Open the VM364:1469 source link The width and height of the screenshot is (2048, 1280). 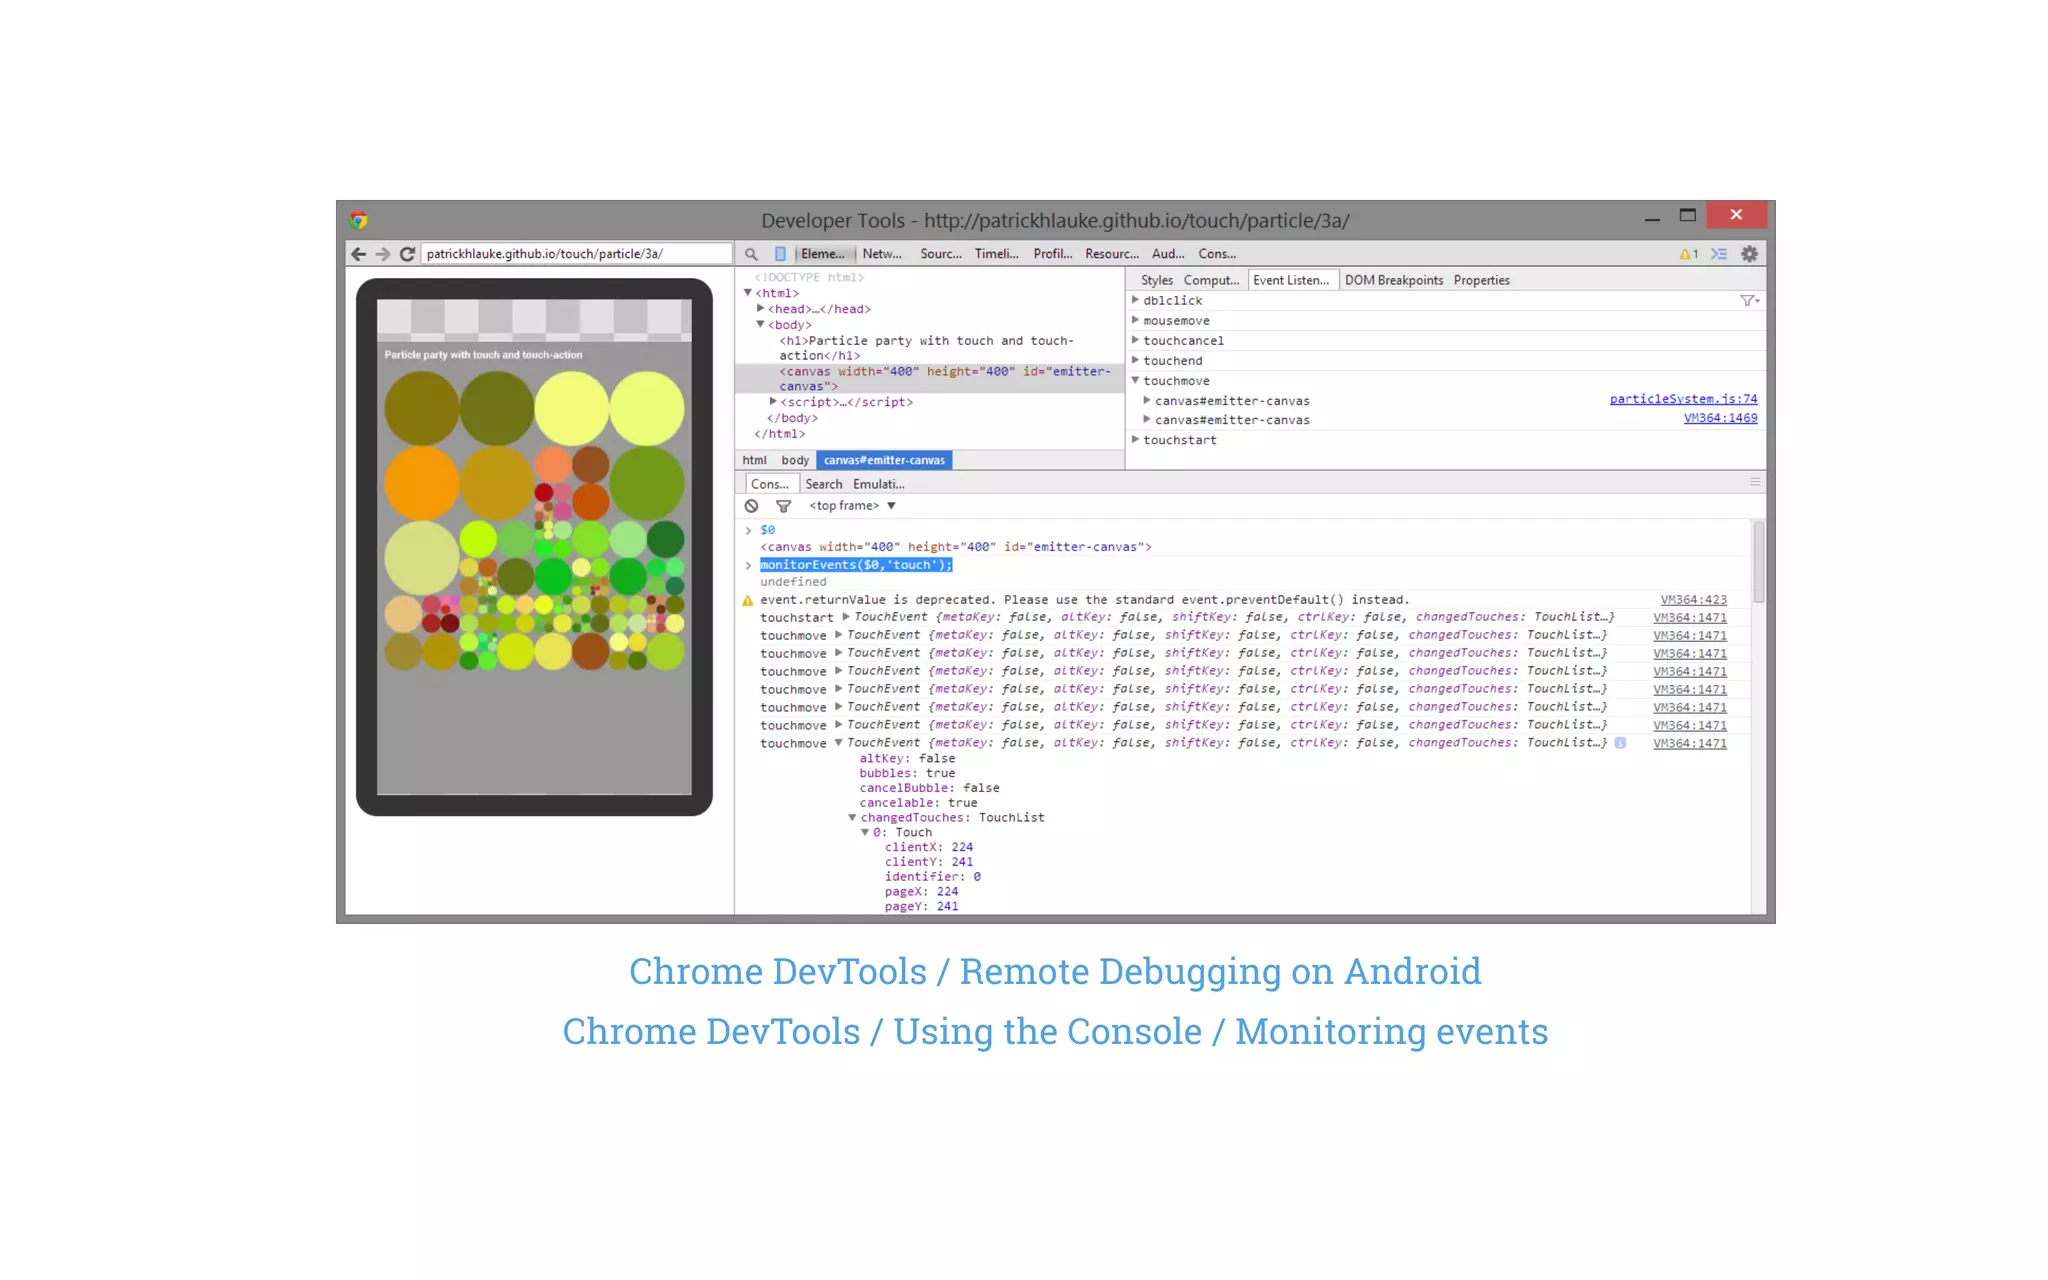[x=1720, y=418]
